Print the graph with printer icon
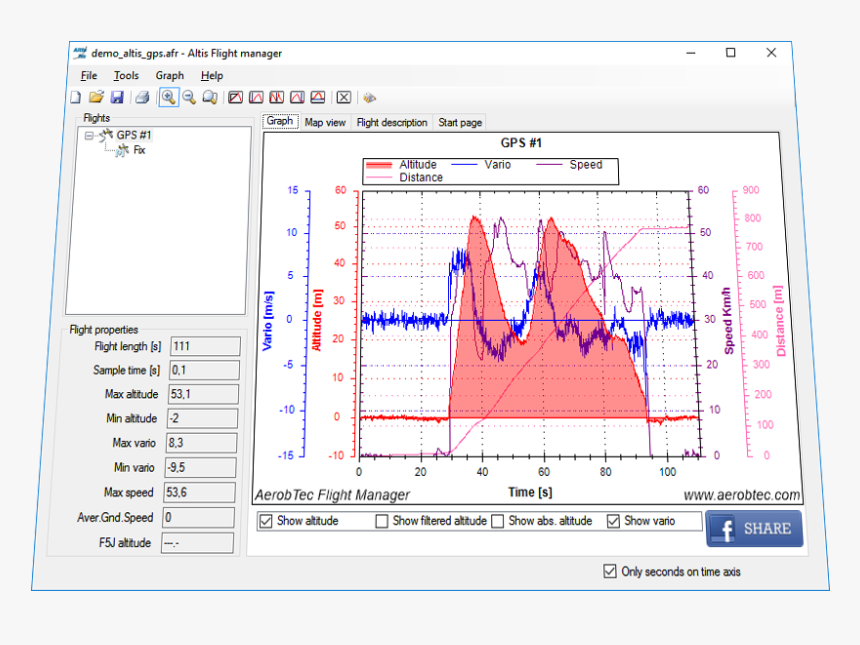Screen dimensions: 860x645 coord(142,97)
